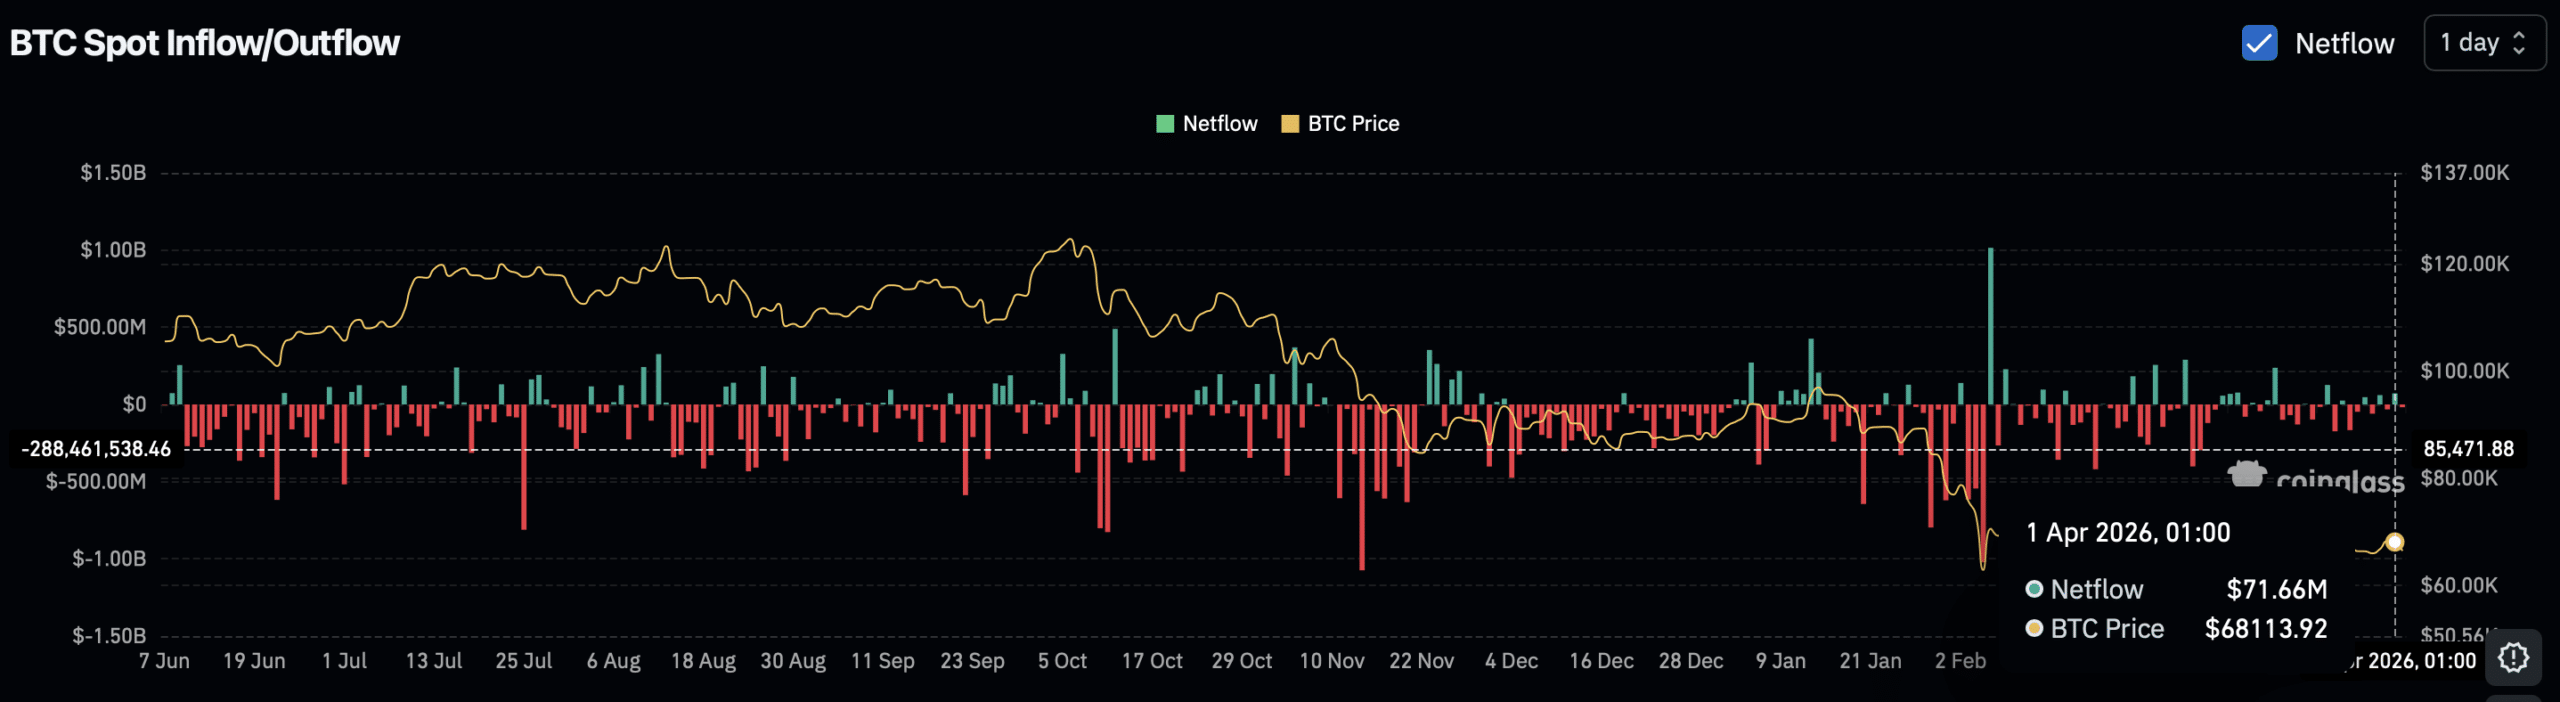Click the green Netflow legend square
Image resolution: width=2560 pixels, height=702 pixels.
click(x=1164, y=124)
